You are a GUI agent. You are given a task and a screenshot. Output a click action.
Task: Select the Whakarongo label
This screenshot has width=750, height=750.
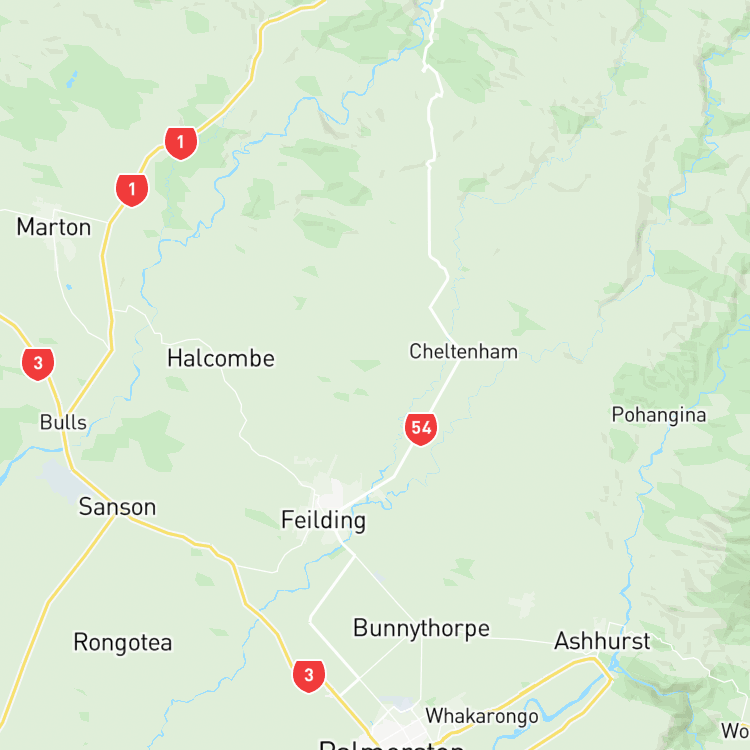[482, 716]
